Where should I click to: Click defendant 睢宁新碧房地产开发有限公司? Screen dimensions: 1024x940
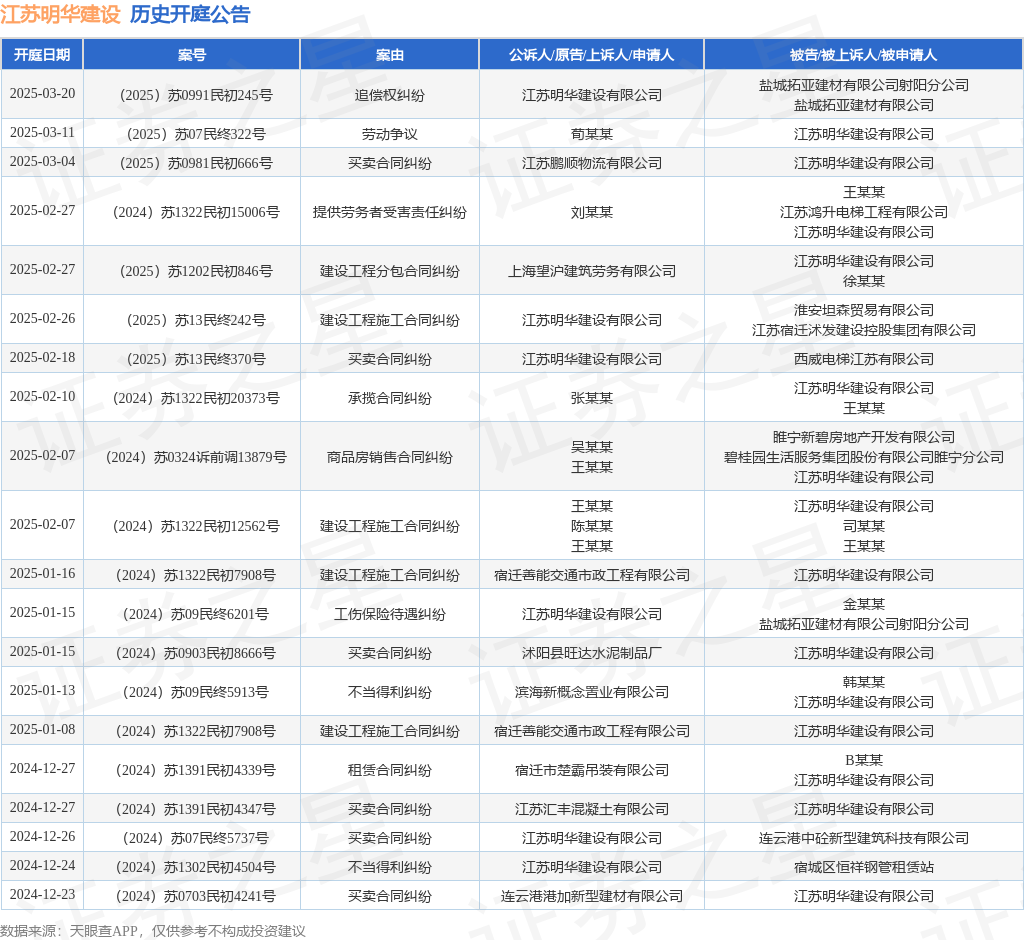pos(863,437)
